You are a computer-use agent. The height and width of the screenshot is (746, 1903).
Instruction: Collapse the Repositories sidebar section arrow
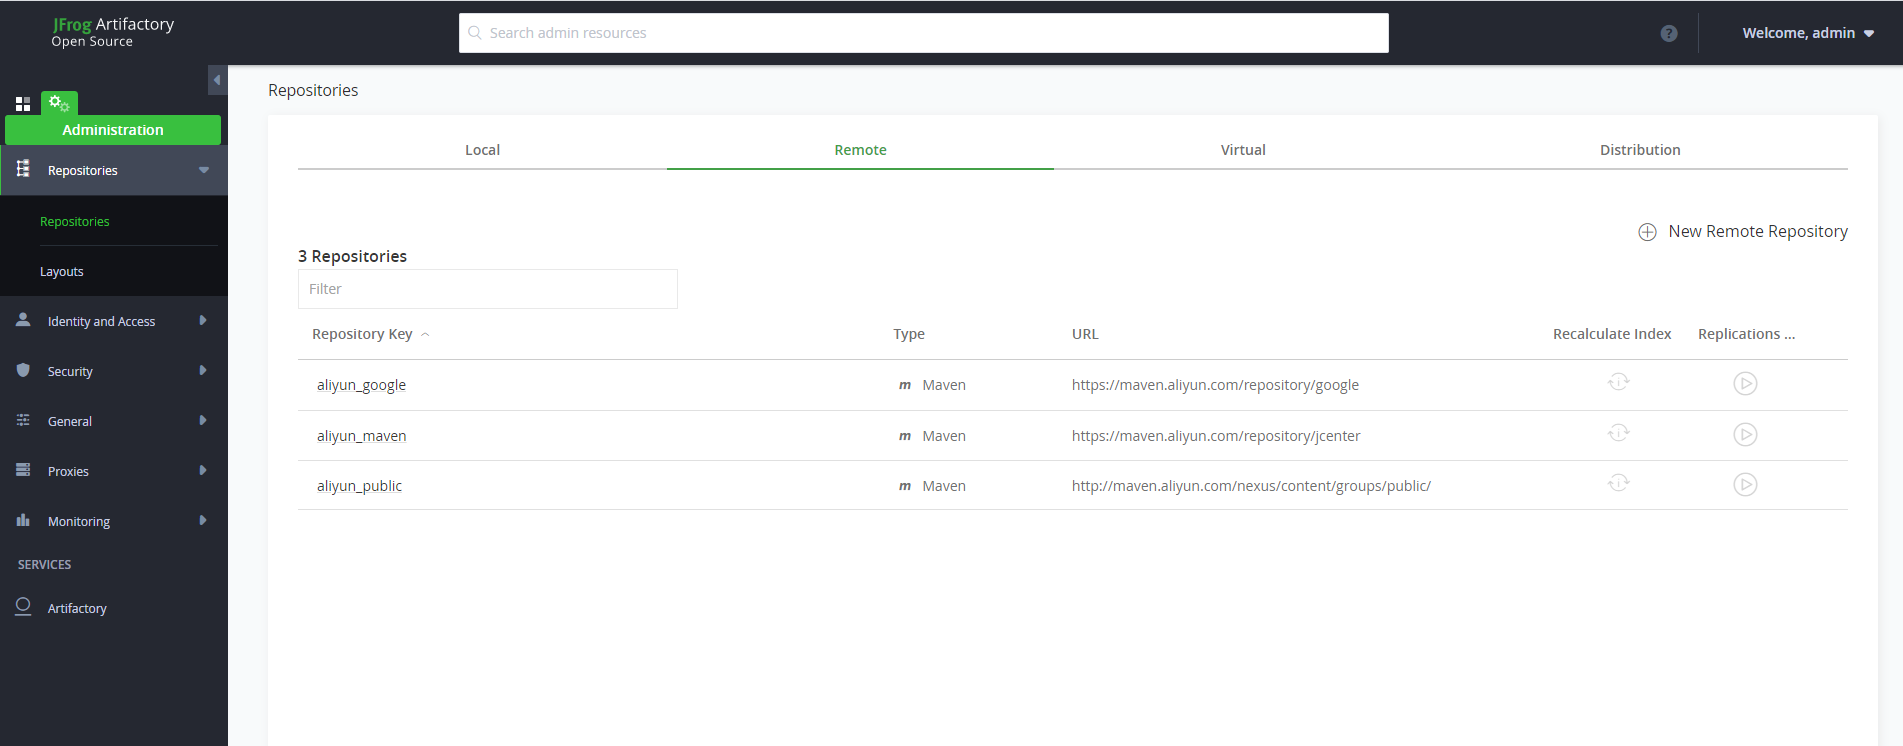[x=204, y=170]
